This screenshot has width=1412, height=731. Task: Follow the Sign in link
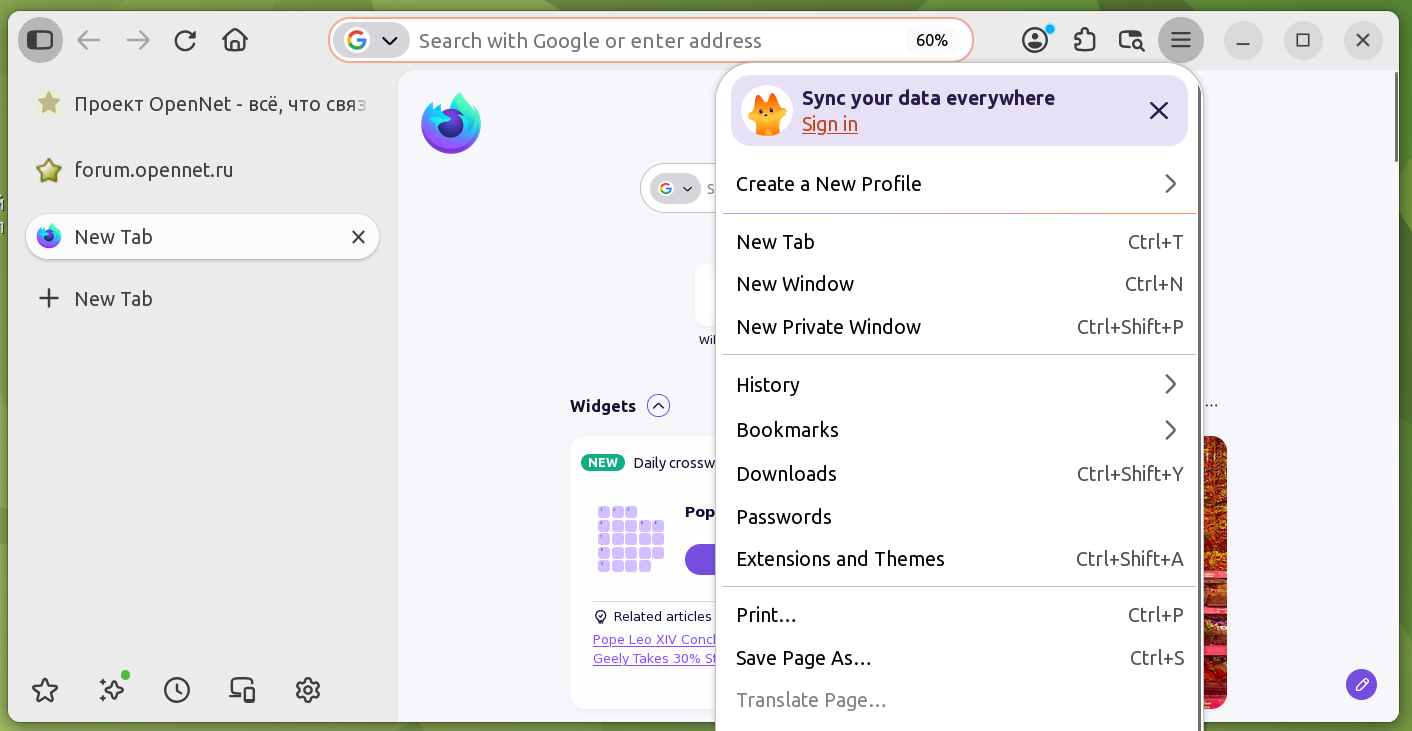830,124
